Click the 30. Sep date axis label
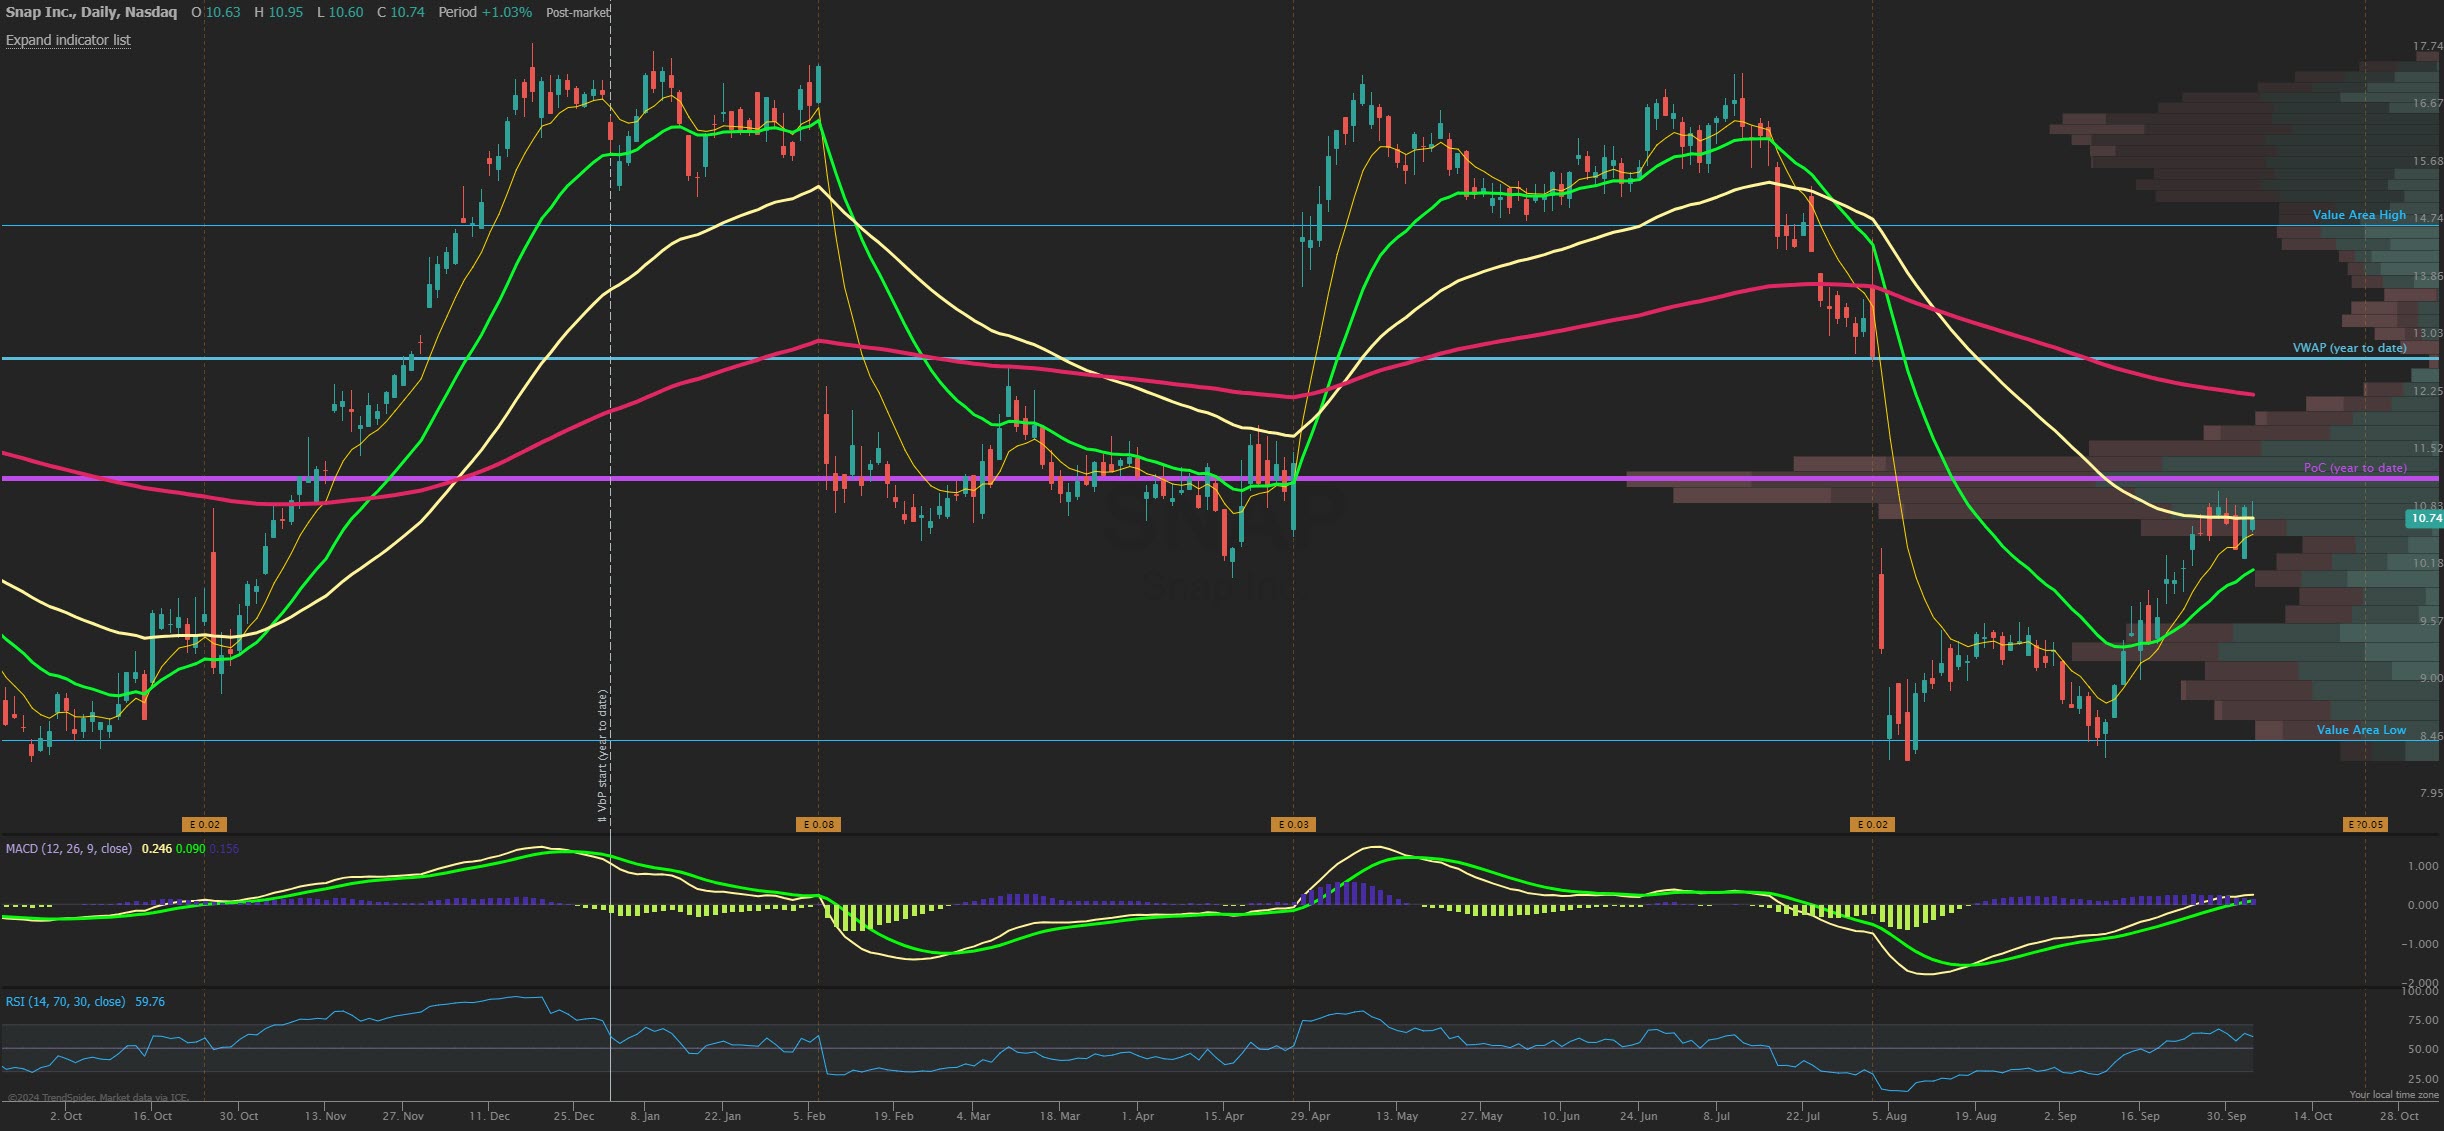This screenshot has height=1131, width=2444. point(2226,1116)
